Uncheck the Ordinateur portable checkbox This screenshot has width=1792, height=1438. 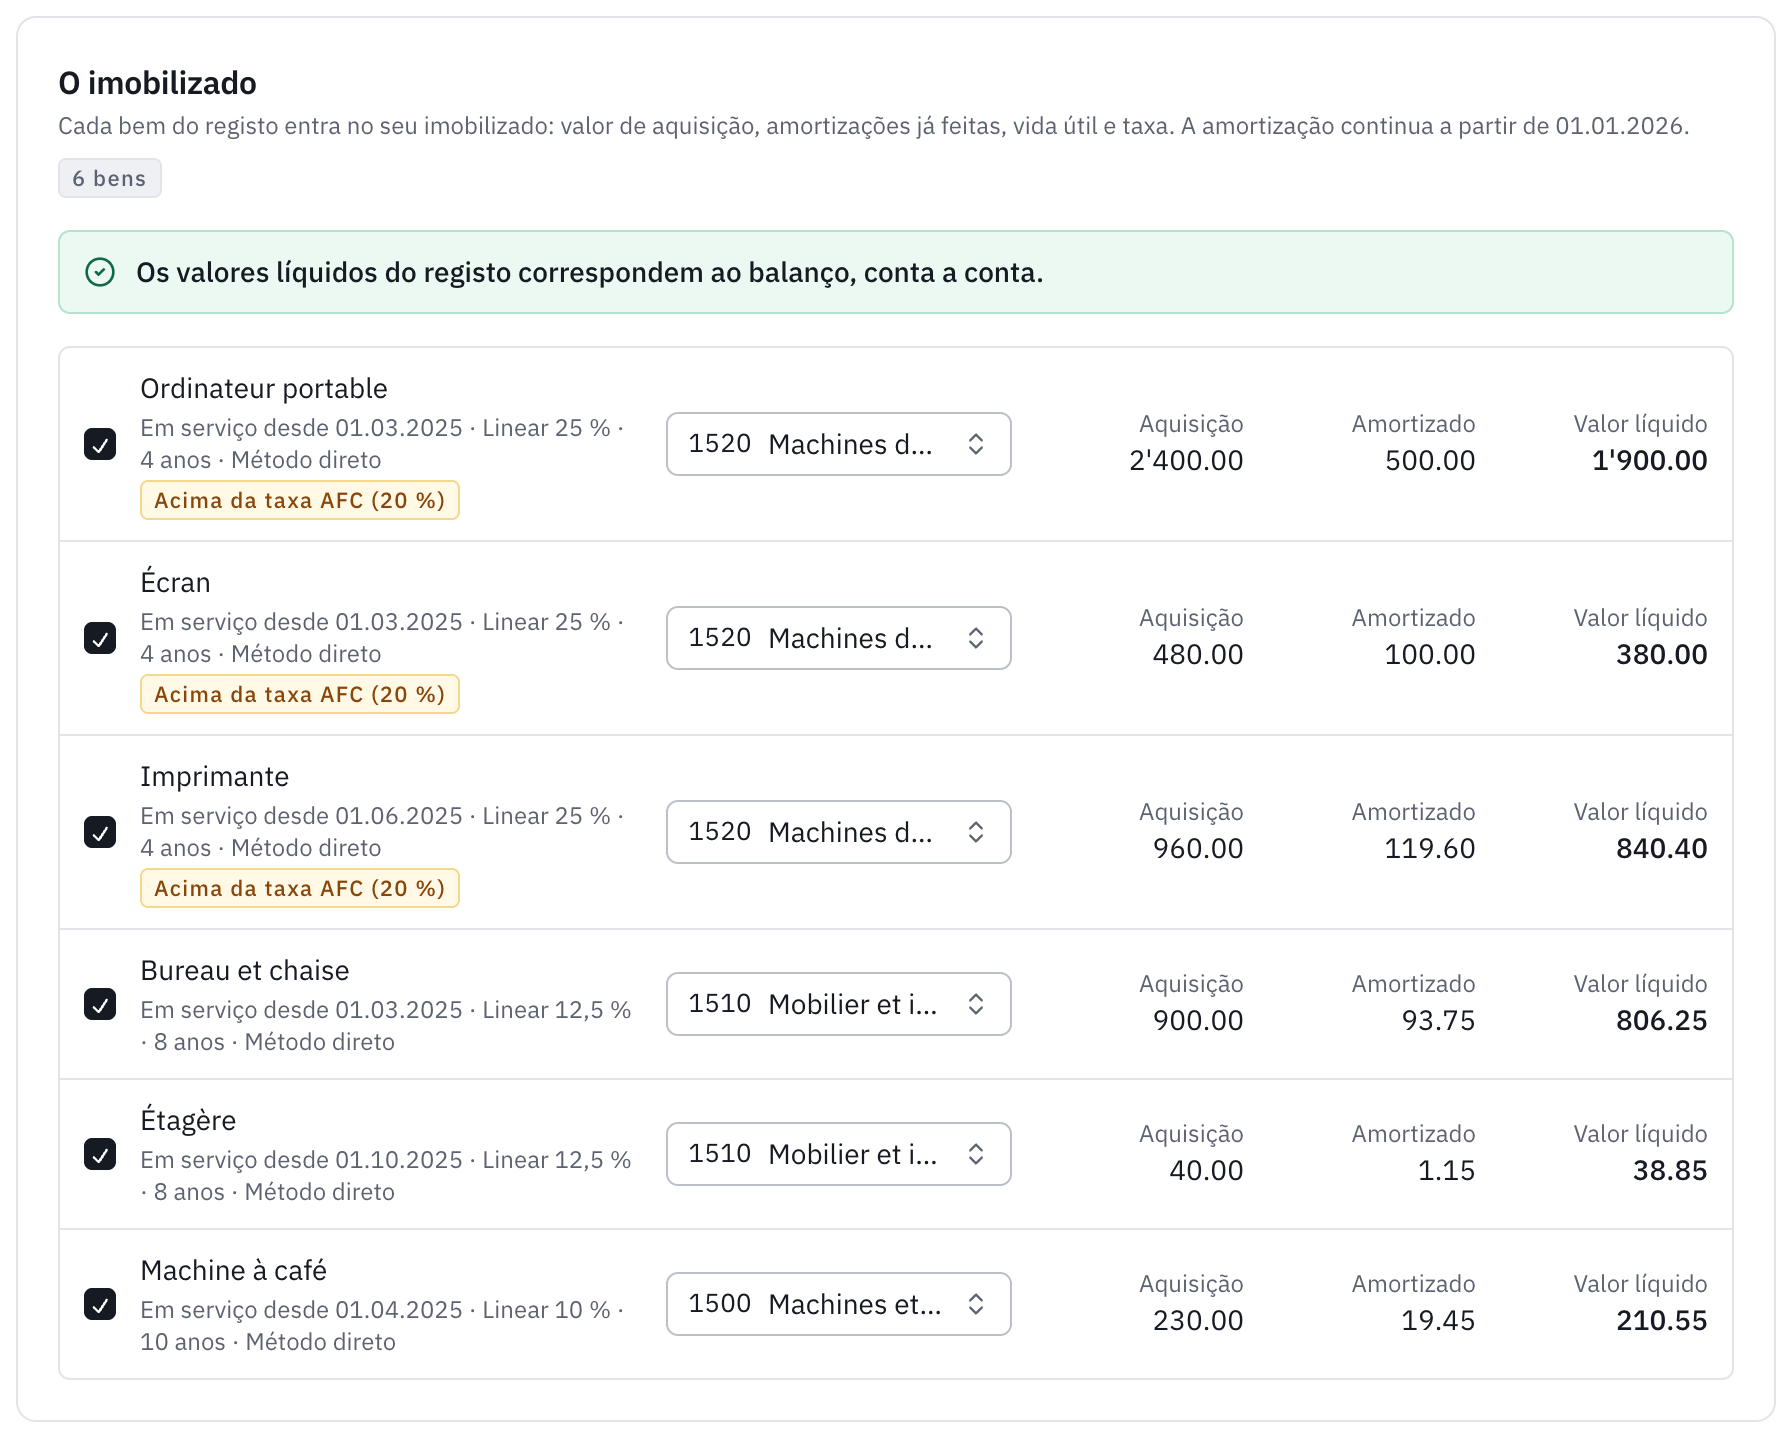(x=100, y=444)
